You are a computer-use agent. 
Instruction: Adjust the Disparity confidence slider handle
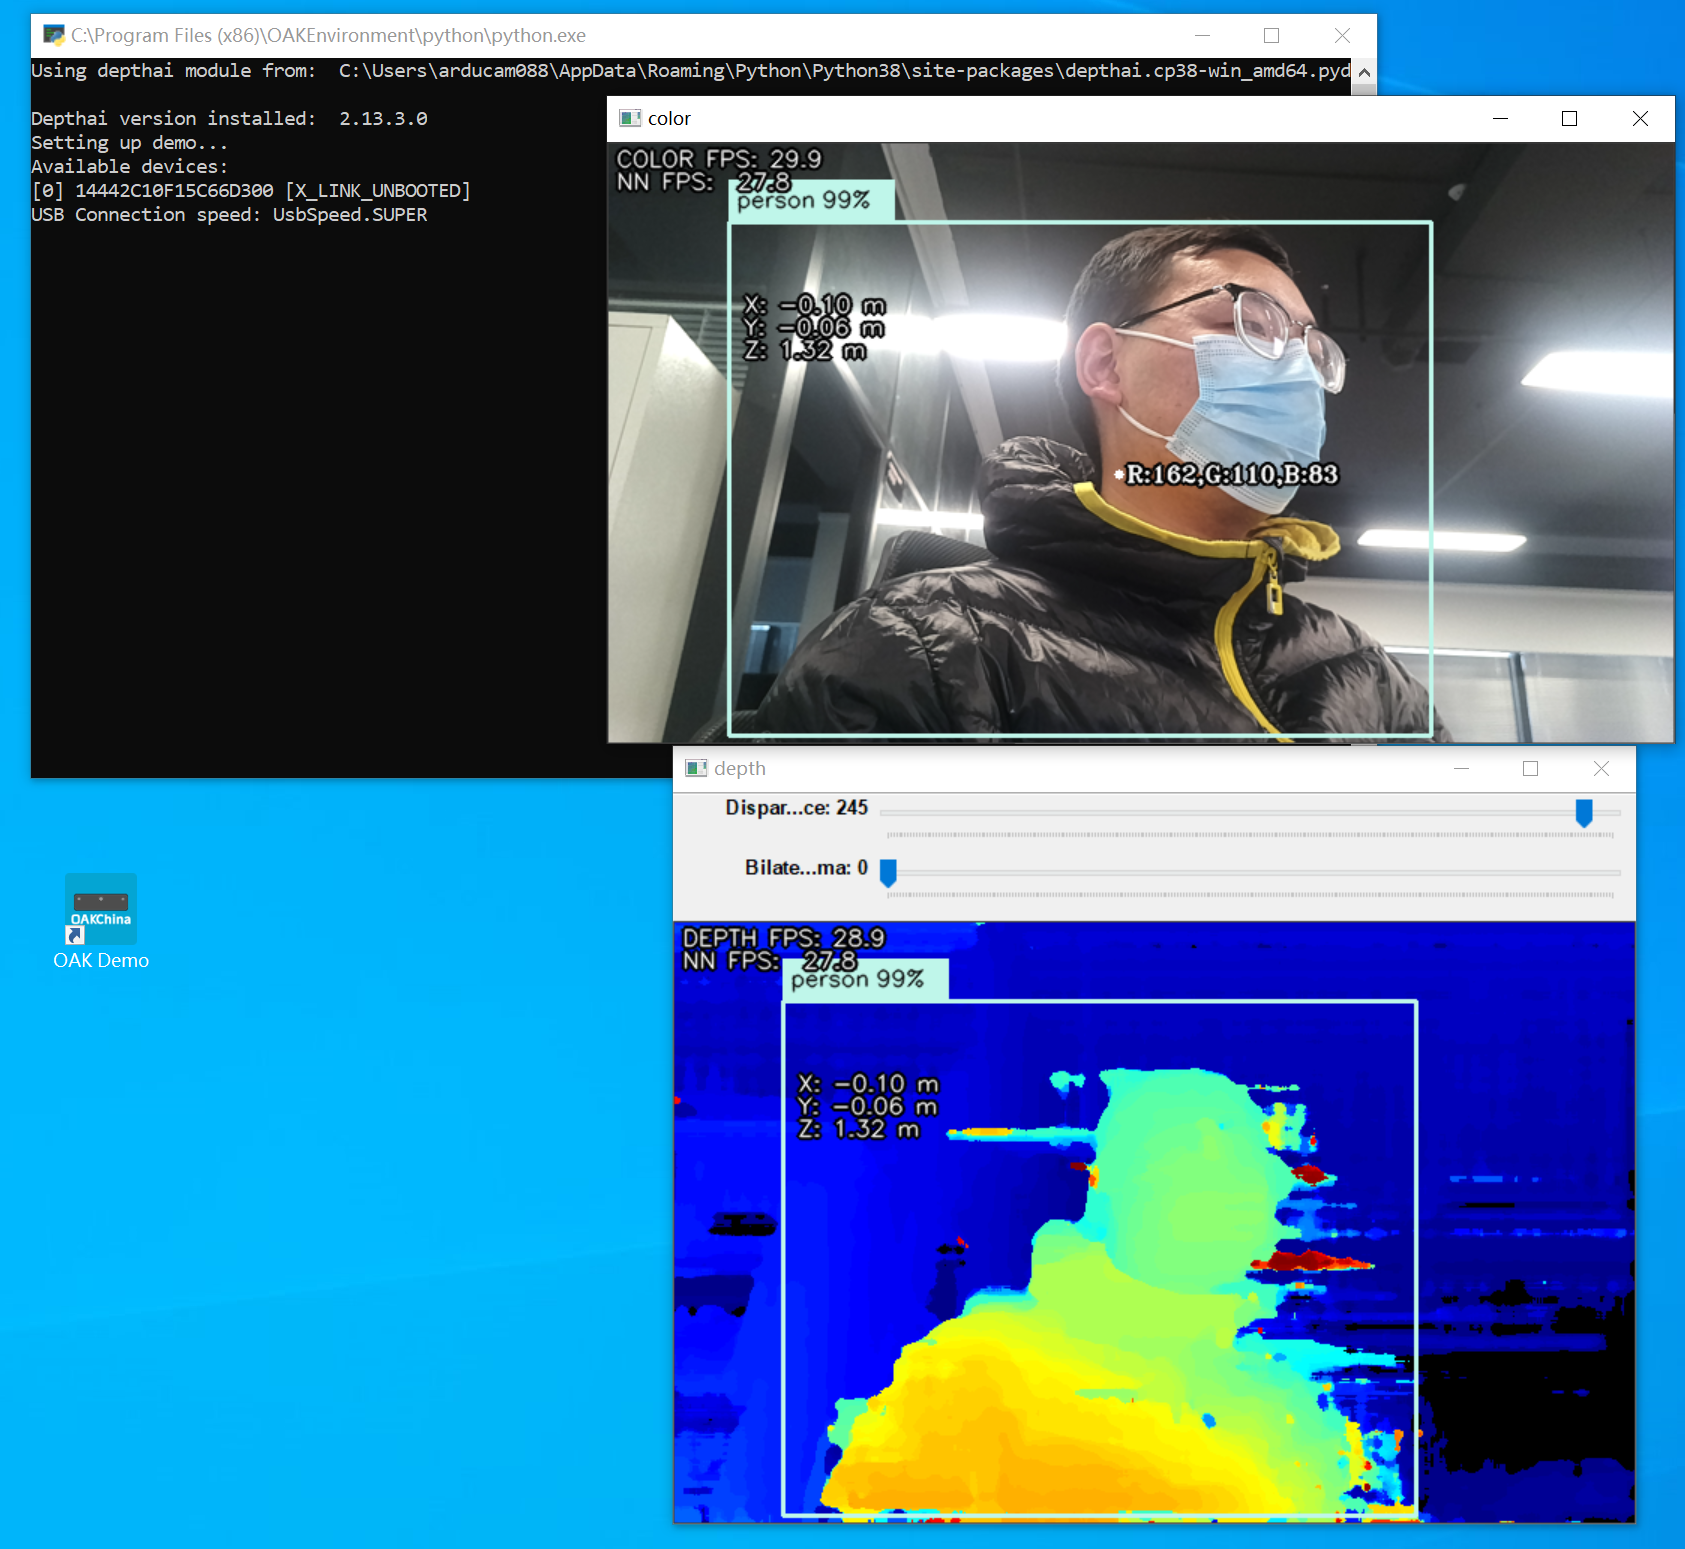pos(1584,813)
